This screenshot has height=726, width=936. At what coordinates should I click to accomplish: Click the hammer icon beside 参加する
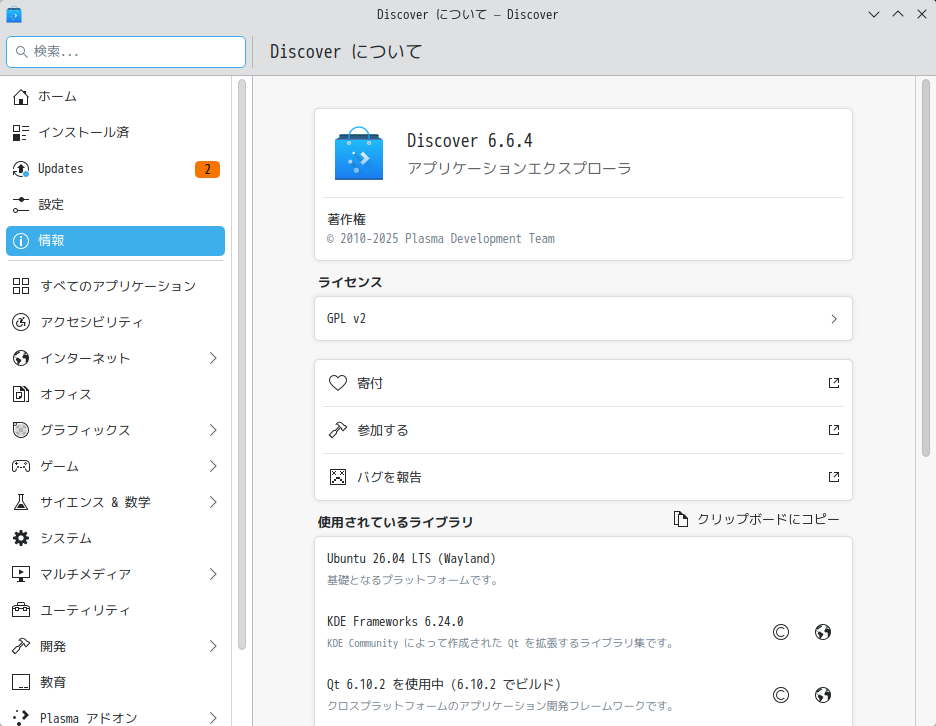pos(338,430)
